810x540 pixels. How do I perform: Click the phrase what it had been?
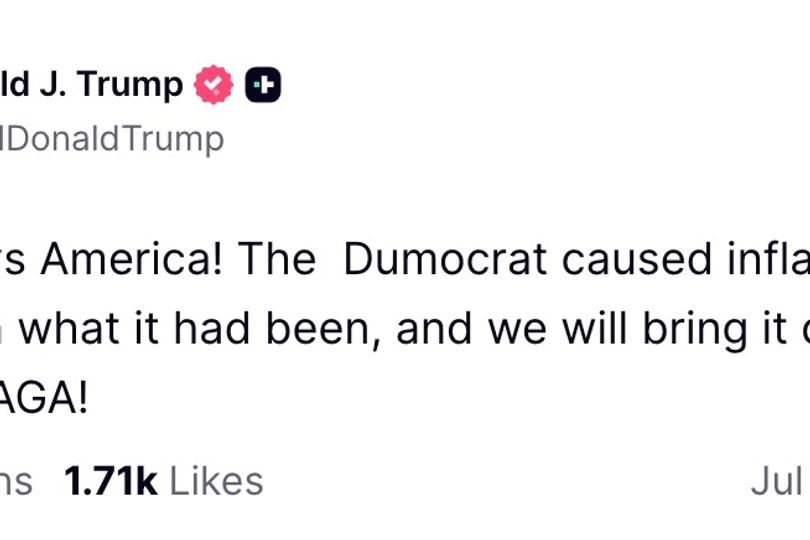click(x=194, y=329)
